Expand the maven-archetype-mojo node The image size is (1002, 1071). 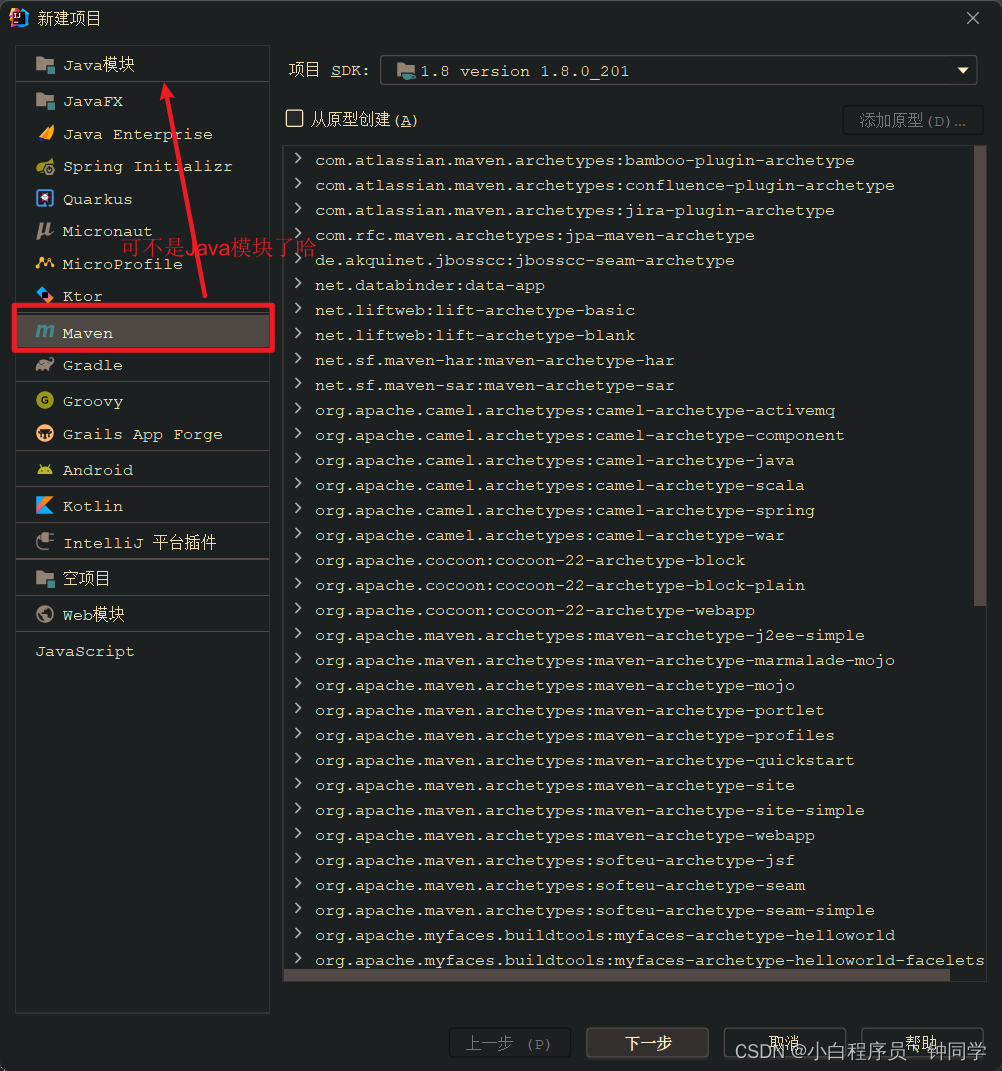298,683
